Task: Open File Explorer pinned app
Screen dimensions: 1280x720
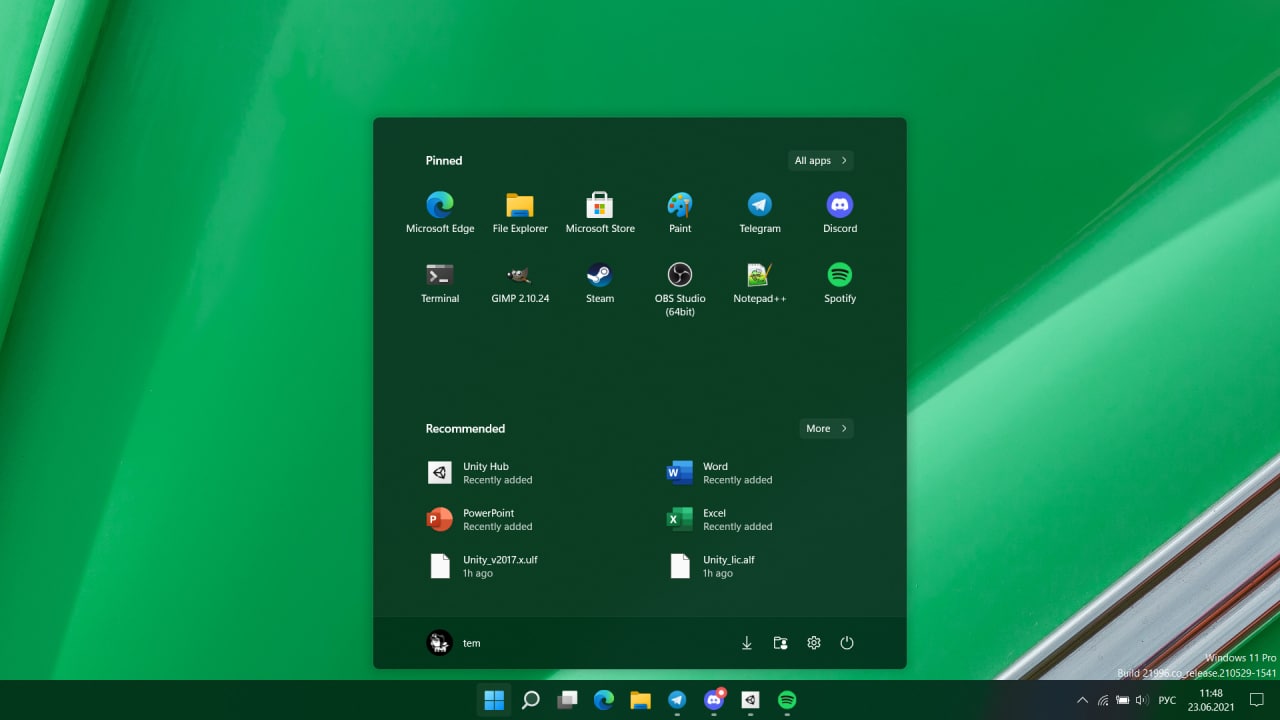Action: click(x=520, y=213)
